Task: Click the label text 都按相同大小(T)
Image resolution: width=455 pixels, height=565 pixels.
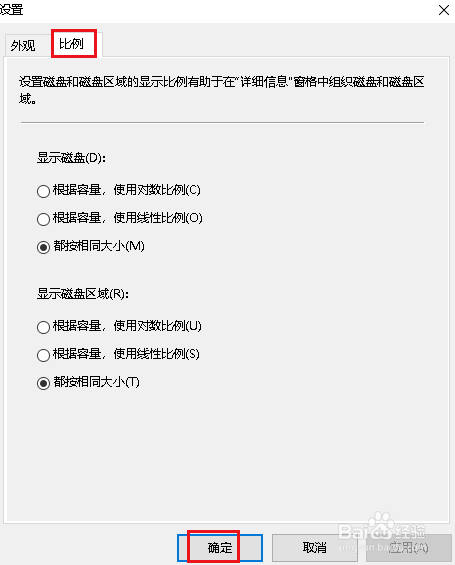Action: 96,382
